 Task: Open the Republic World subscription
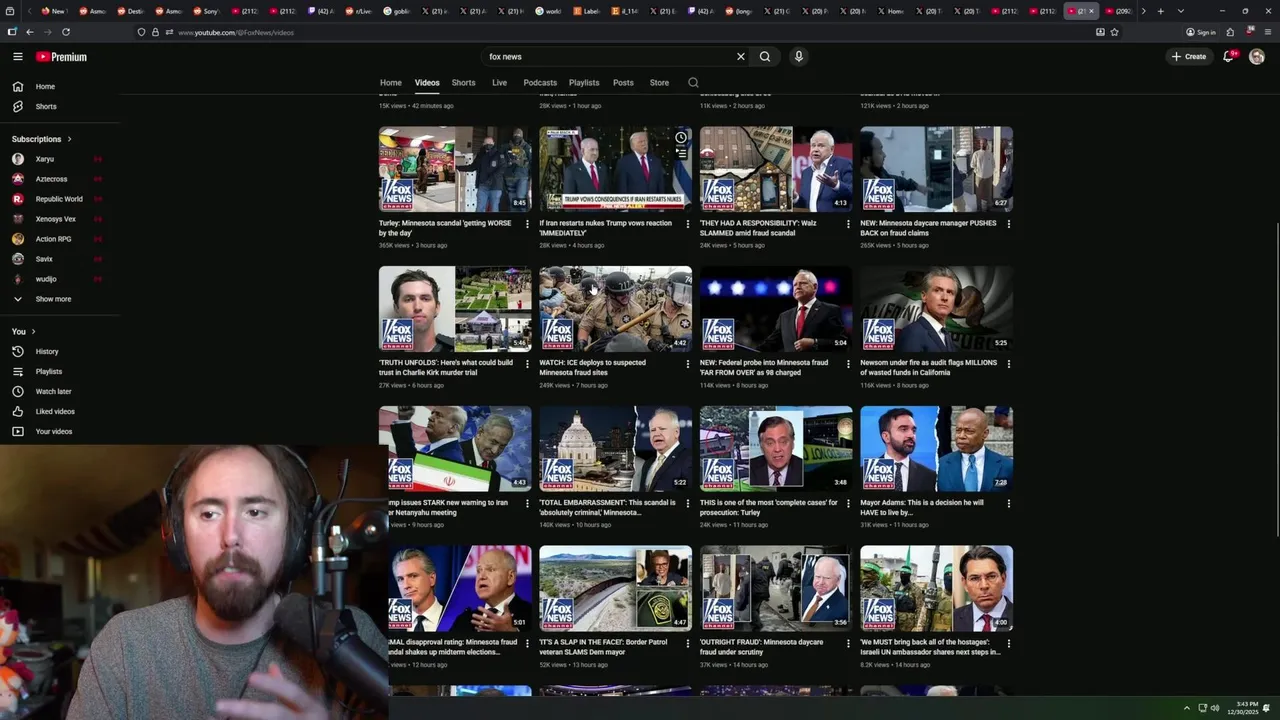[60, 199]
